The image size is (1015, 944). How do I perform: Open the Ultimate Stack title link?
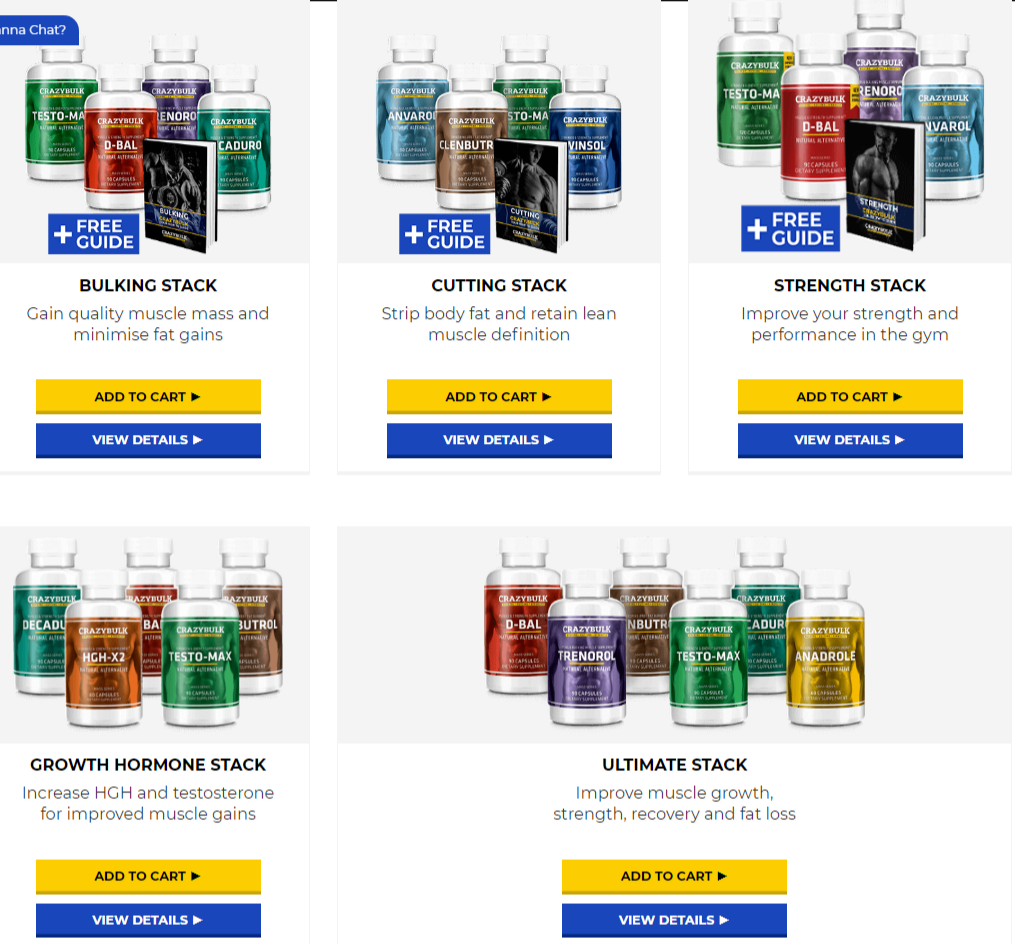pos(675,765)
